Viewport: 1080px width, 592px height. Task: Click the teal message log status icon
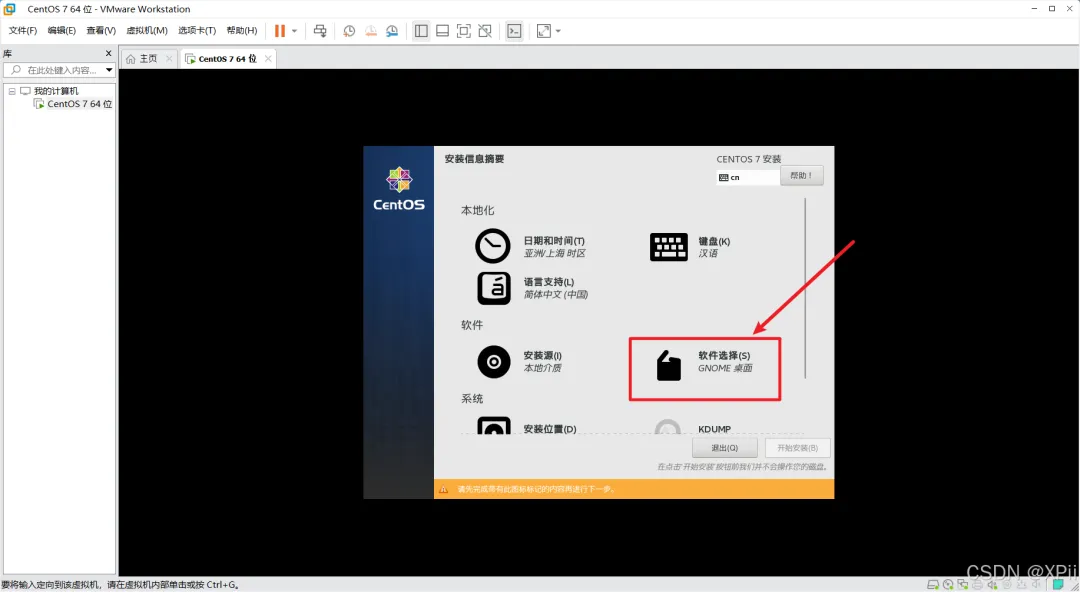[1058, 584]
